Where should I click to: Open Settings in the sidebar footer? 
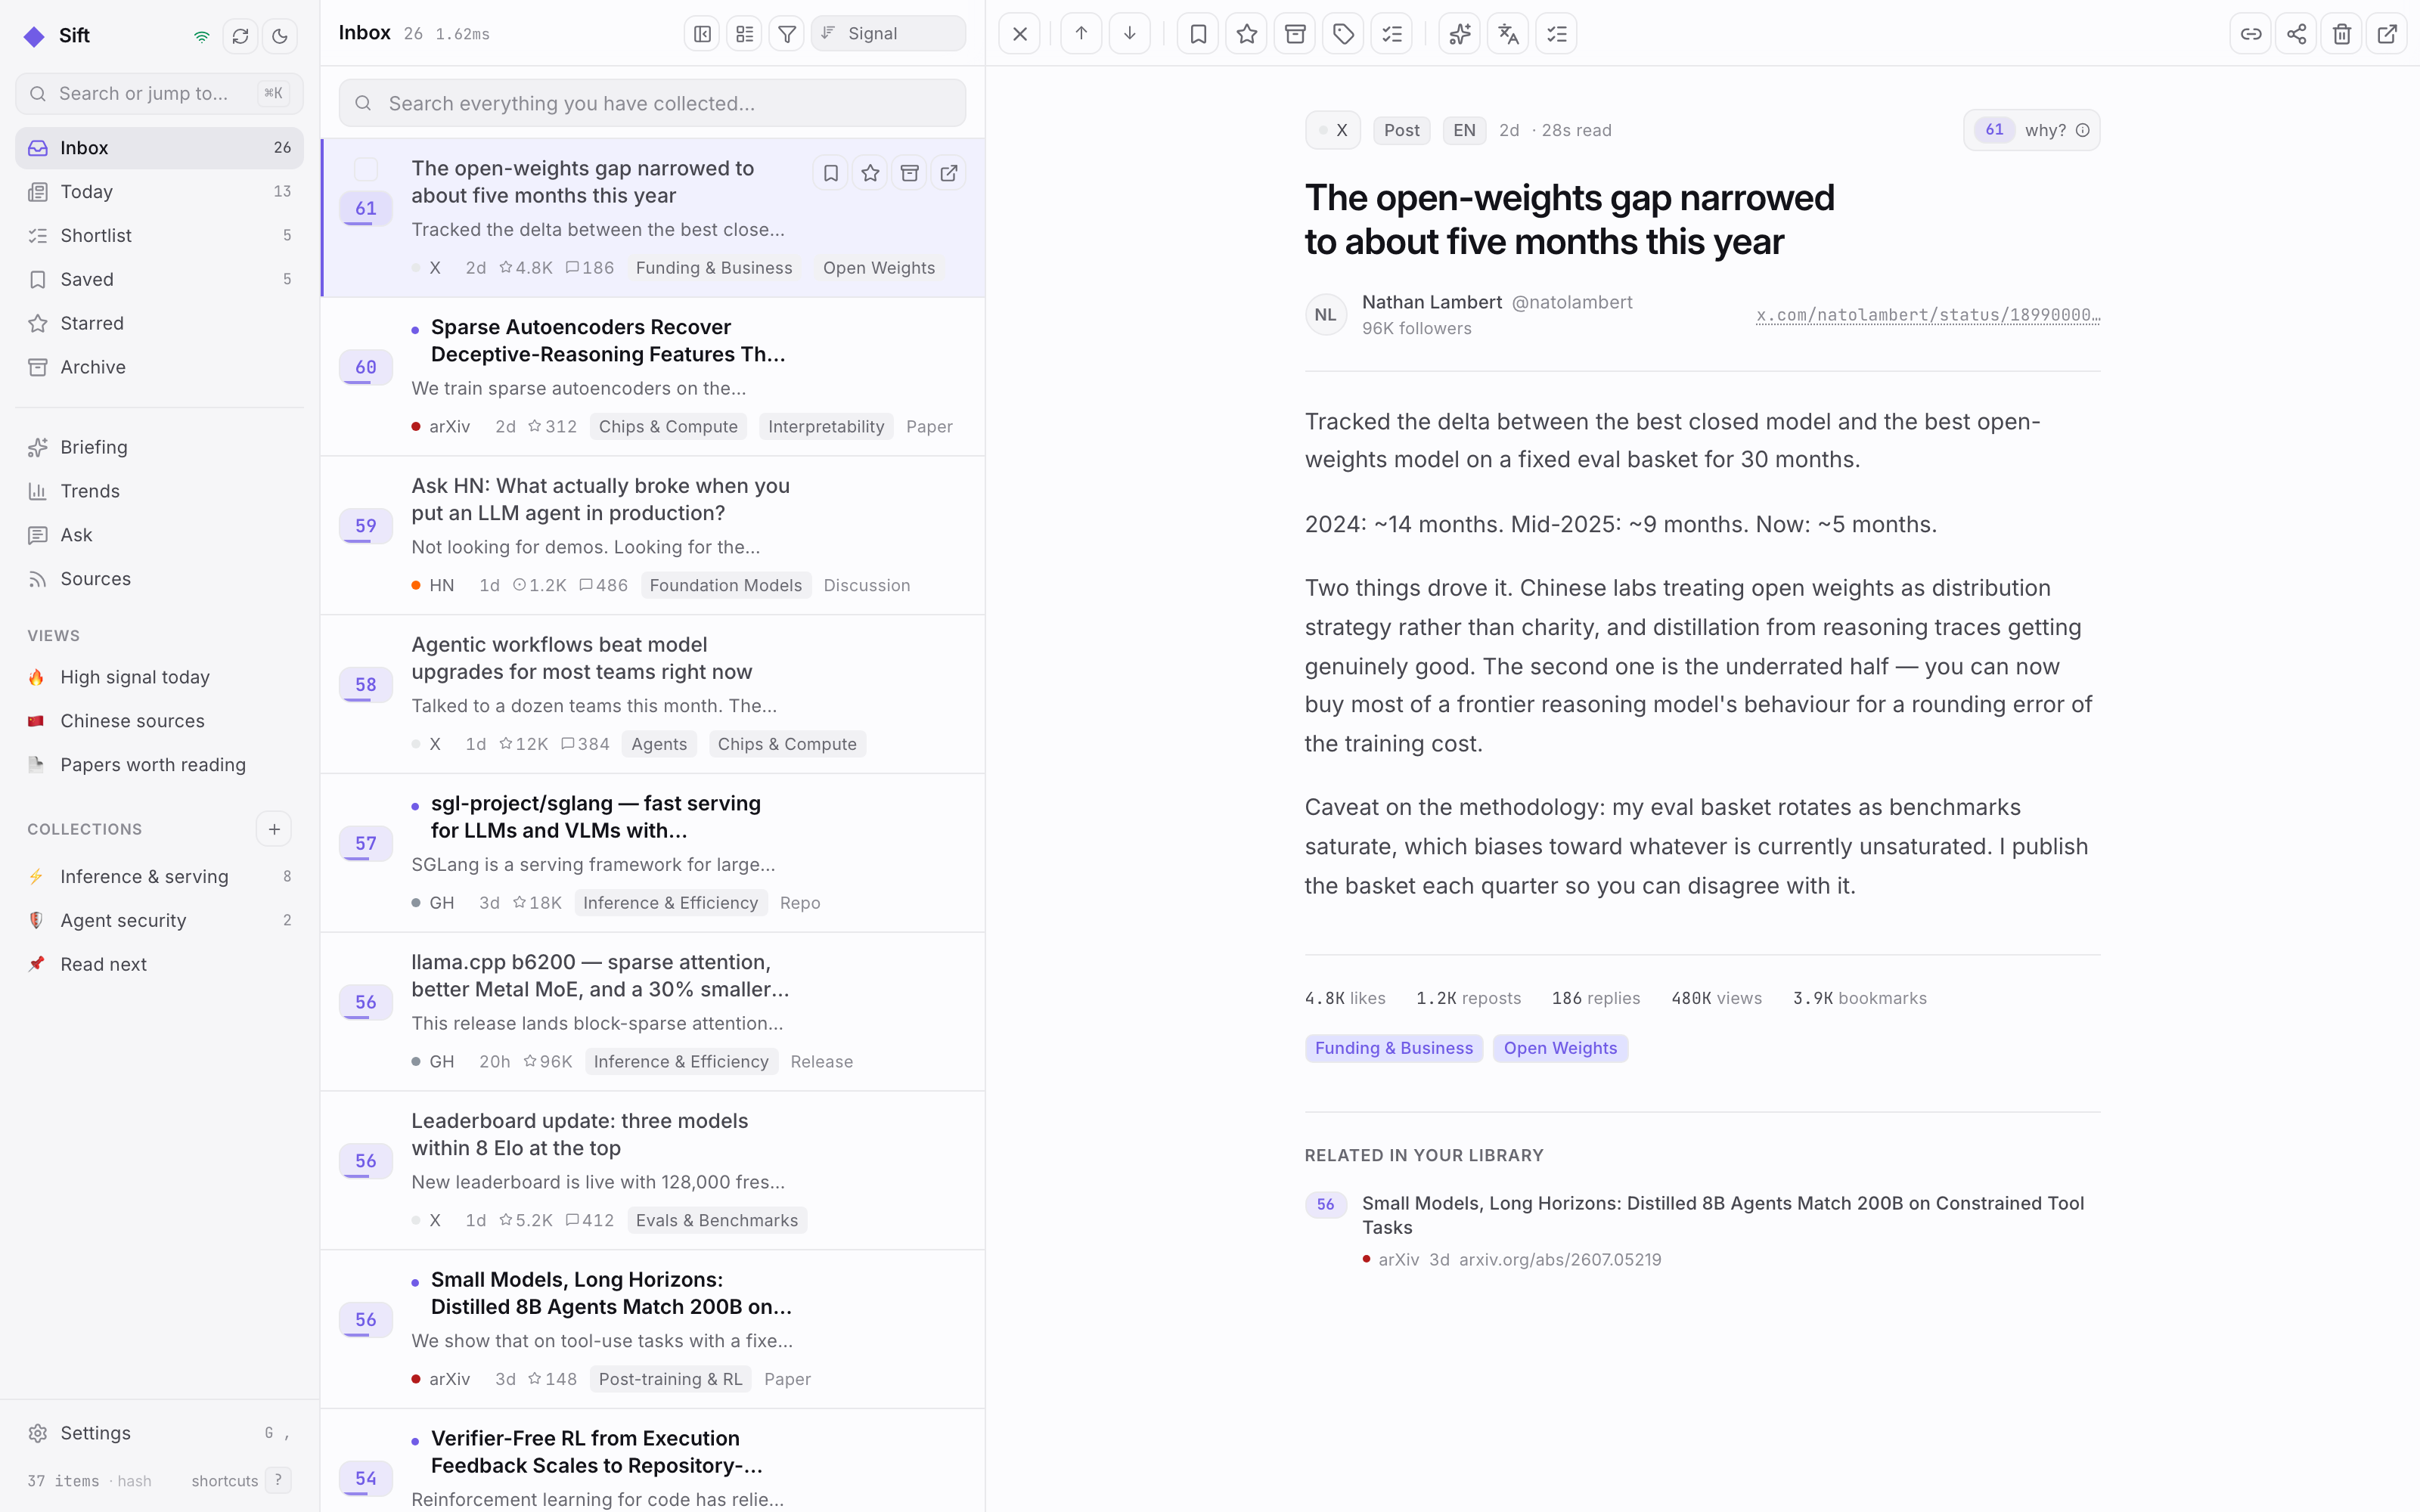click(x=159, y=1433)
